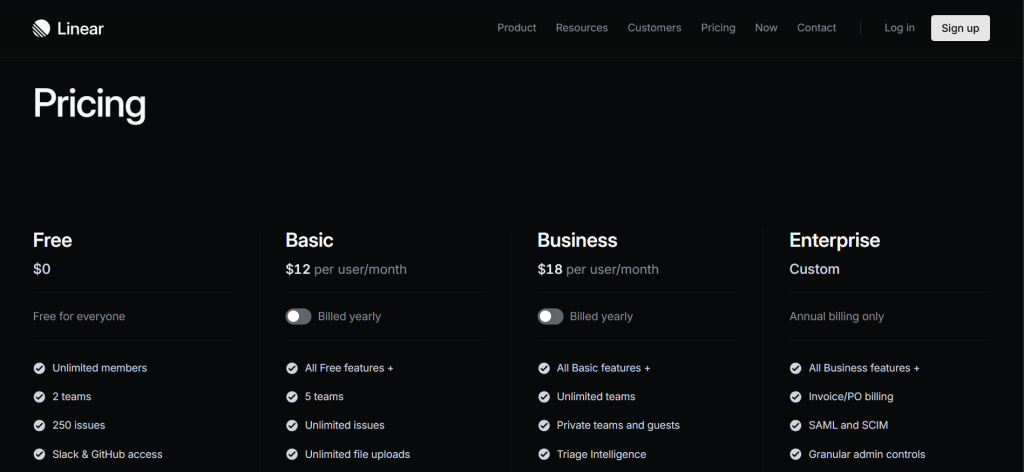Click checkmark icon next to 250 issues
This screenshot has height=472, width=1024.
pyautogui.click(x=39, y=425)
